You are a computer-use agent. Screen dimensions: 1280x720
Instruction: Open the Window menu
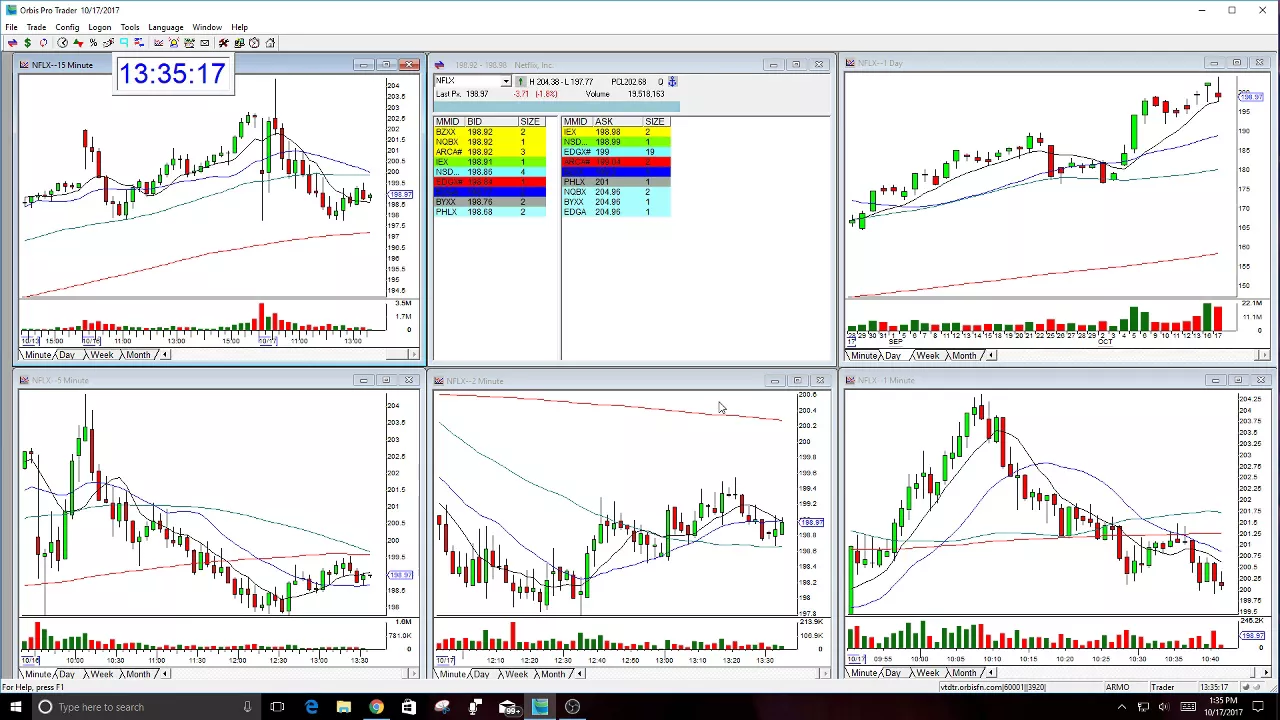click(x=207, y=27)
